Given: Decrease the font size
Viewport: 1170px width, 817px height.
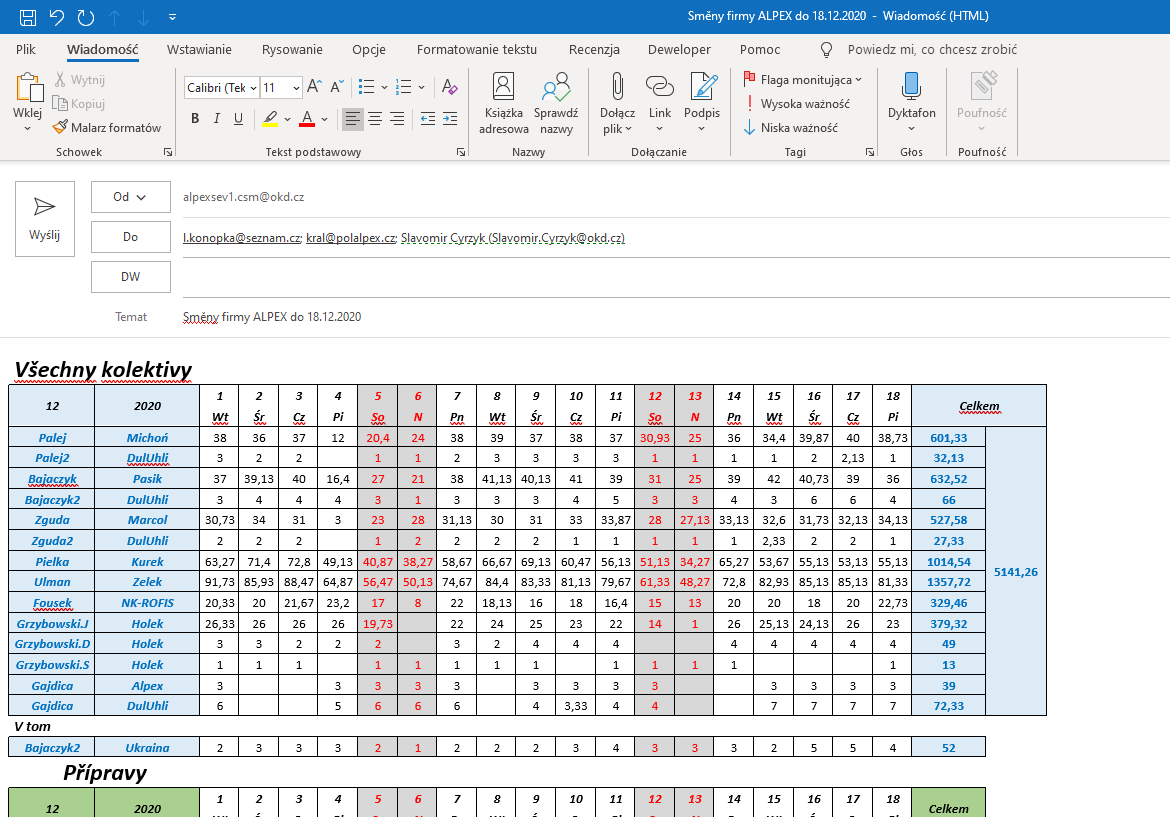Looking at the screenshot, I should (337, 87).
